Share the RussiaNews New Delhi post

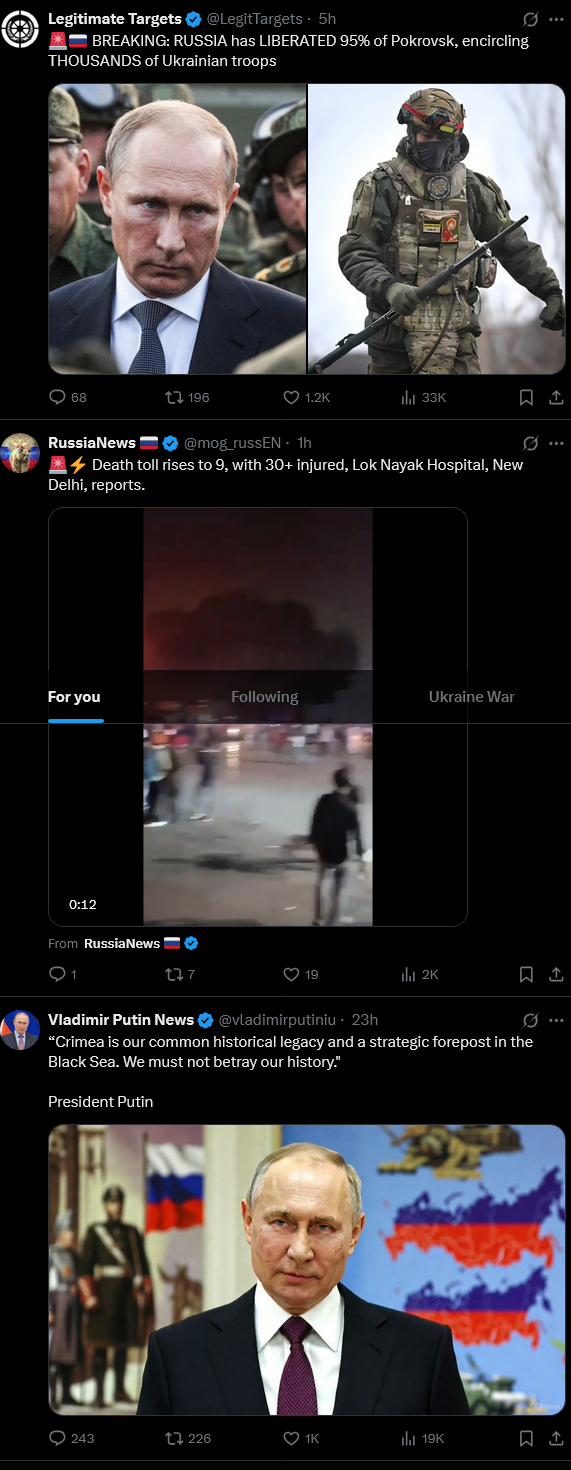coord(557,974)
